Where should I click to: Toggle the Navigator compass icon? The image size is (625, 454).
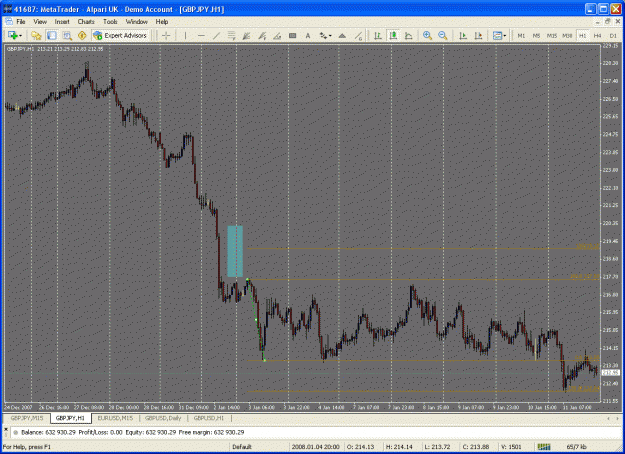point(82,35)
